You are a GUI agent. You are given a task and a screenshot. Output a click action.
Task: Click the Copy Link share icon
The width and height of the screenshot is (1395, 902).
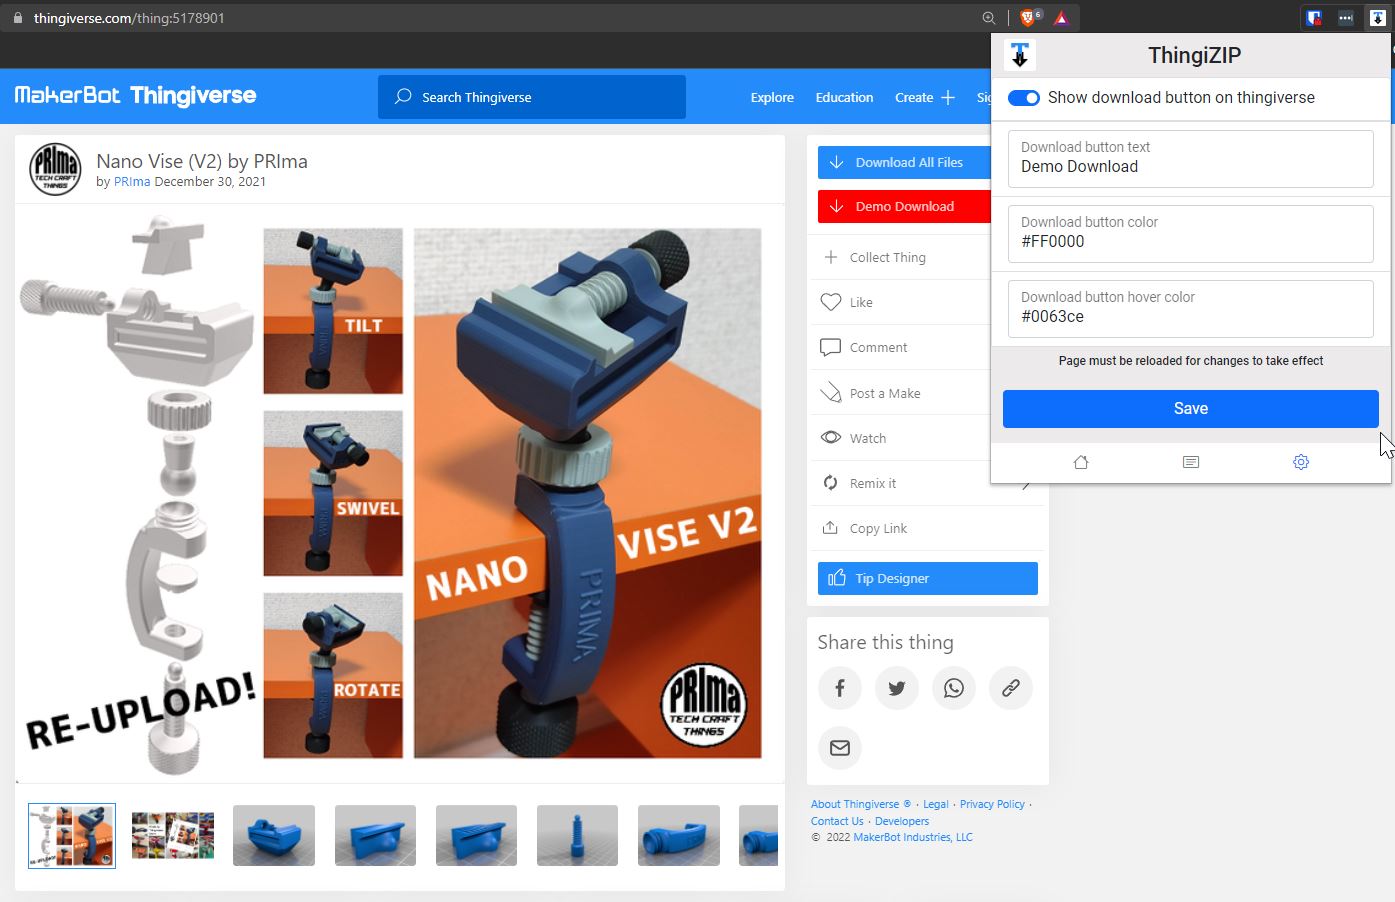830,528
